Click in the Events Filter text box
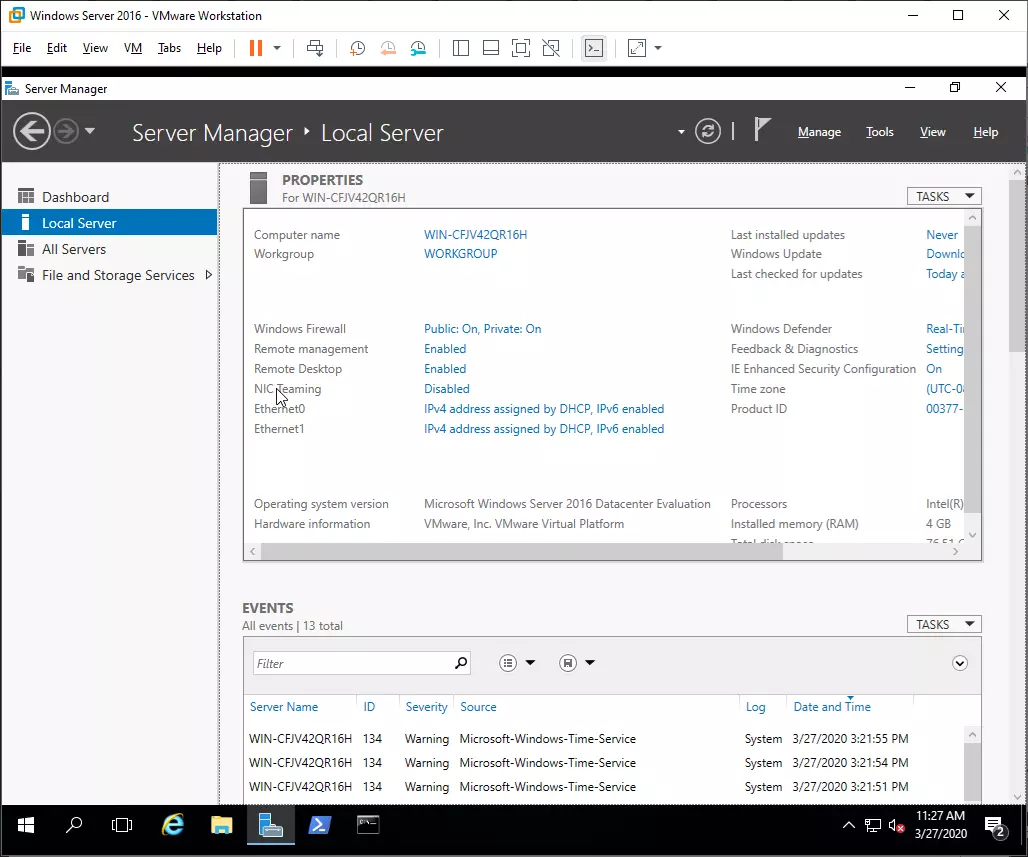The width and height of the screenshot is (1028, 857). tap(353, 664)
